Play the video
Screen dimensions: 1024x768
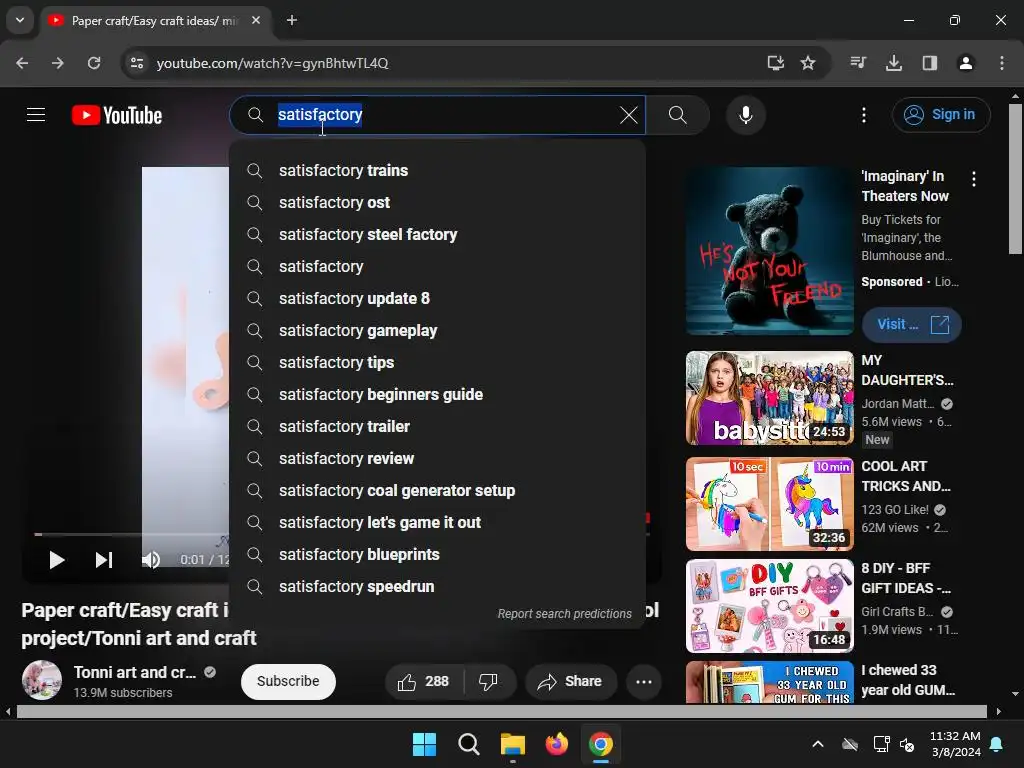(56, 560)
